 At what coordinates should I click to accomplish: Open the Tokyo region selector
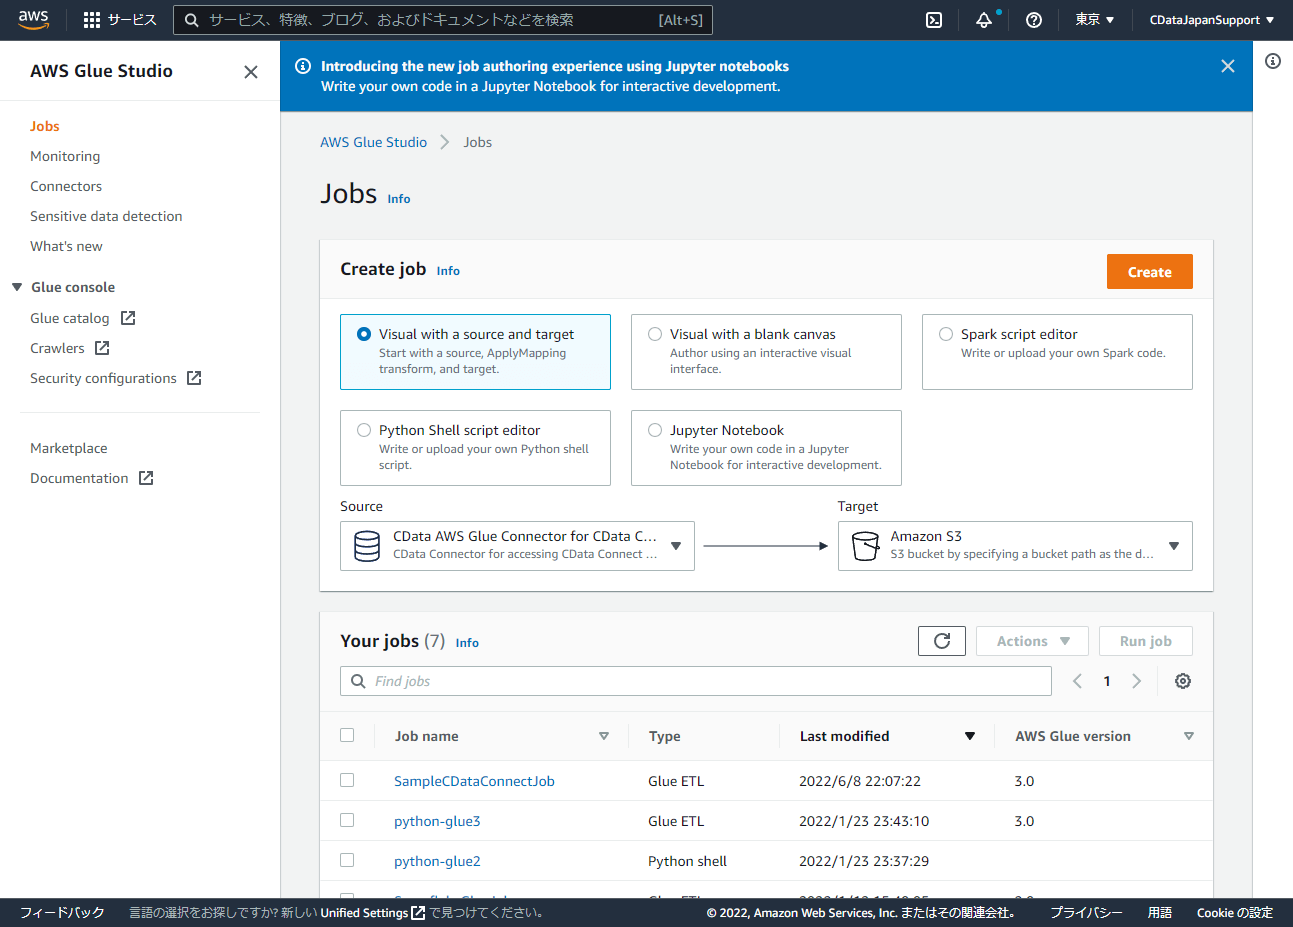(x=1094, y=20)
